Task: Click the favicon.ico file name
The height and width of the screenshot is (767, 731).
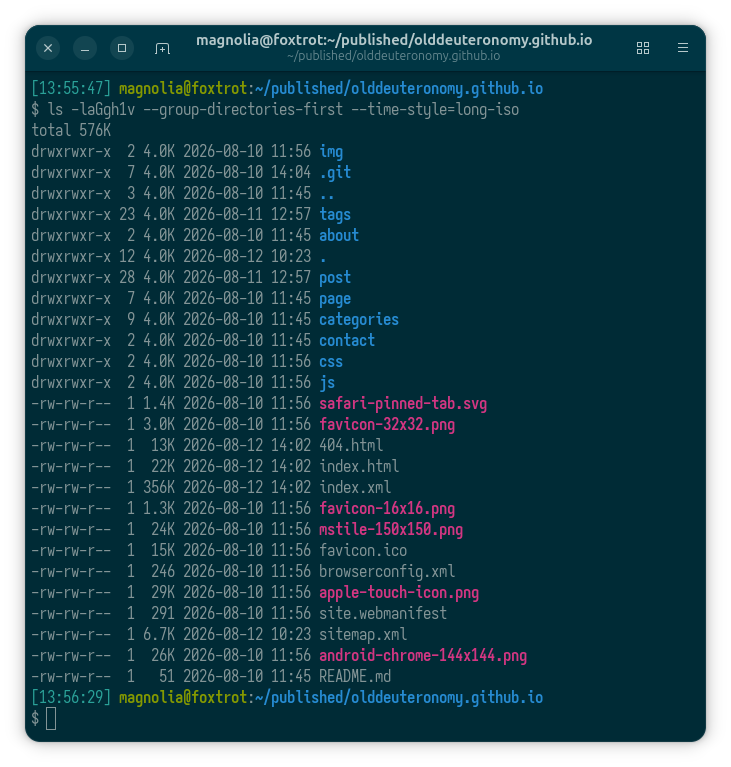Action: pos(363,551)
